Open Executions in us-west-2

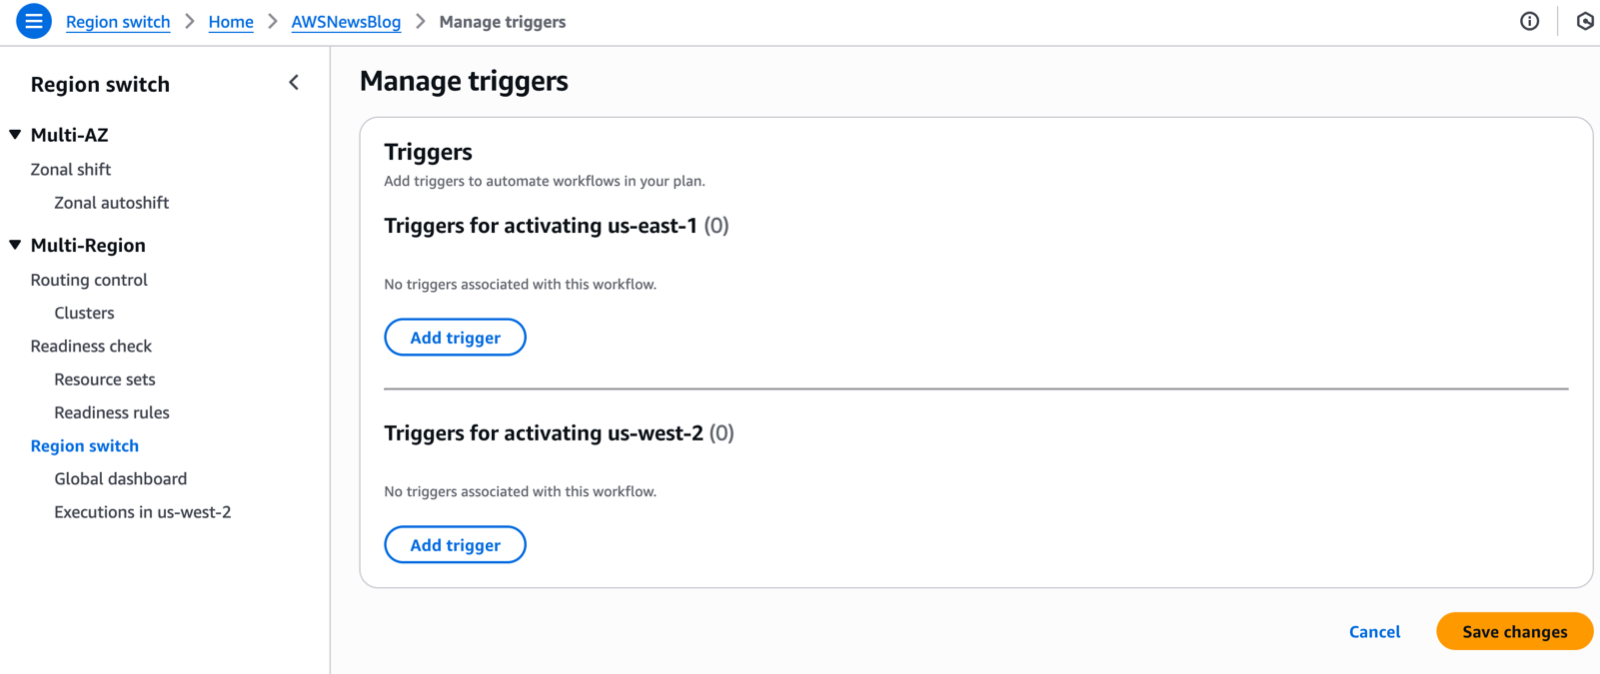click(143, 512)
